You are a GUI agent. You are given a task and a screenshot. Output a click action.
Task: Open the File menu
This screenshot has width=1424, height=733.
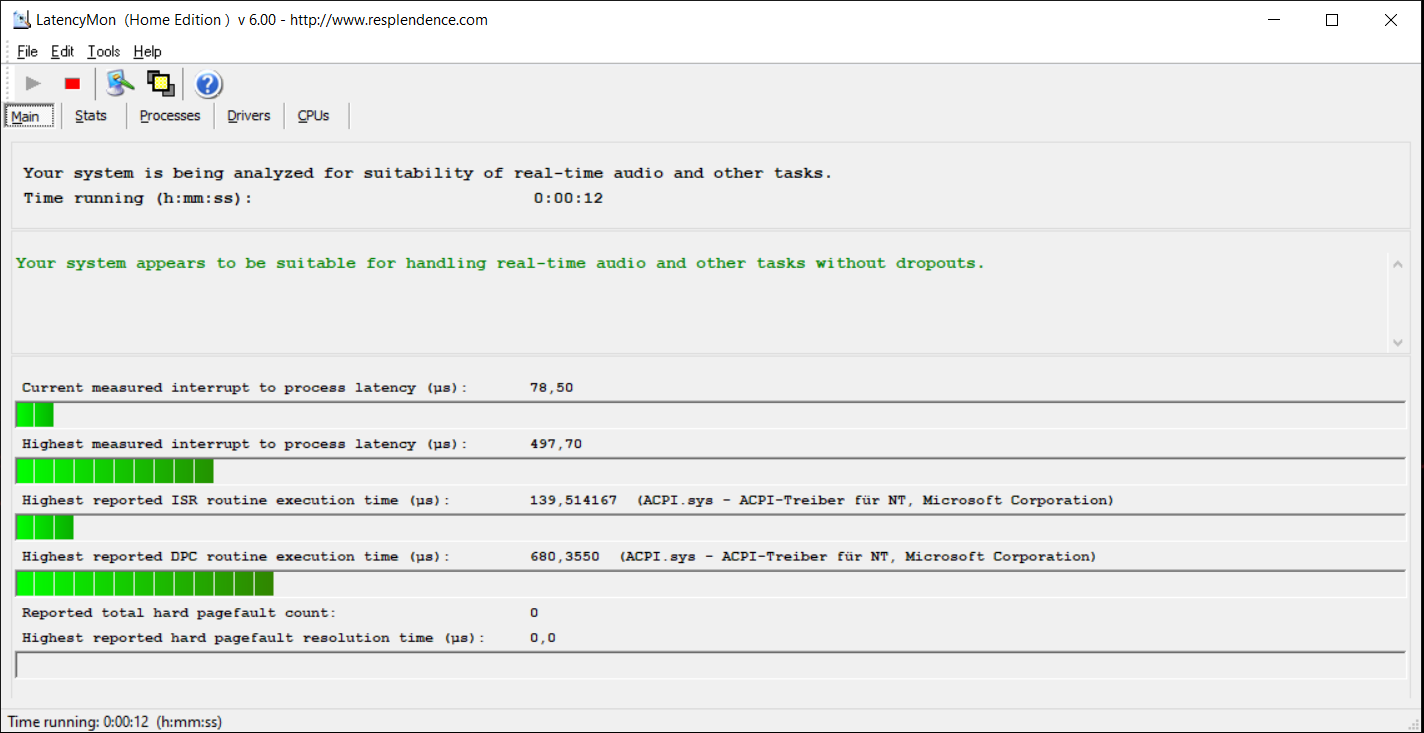point(27,52)
